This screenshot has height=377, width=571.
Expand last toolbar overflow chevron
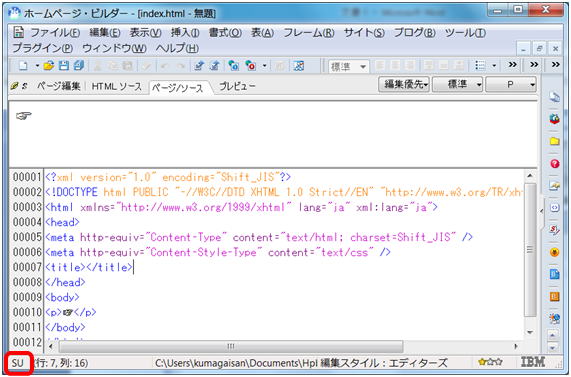(555, 65)
